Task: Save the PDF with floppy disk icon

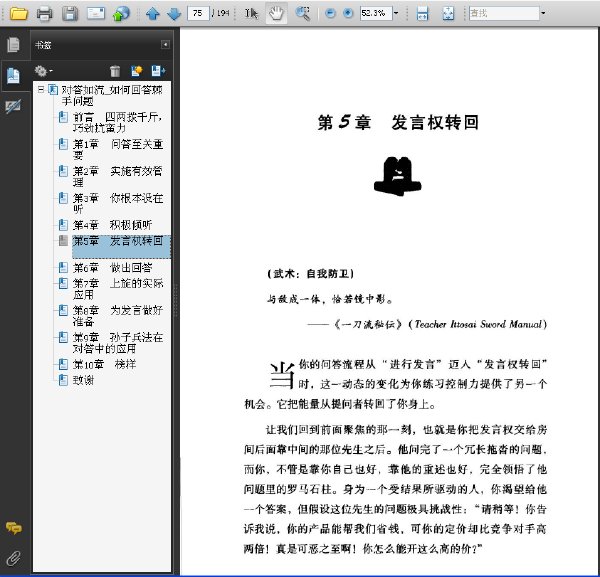Action: pos(70,13)
